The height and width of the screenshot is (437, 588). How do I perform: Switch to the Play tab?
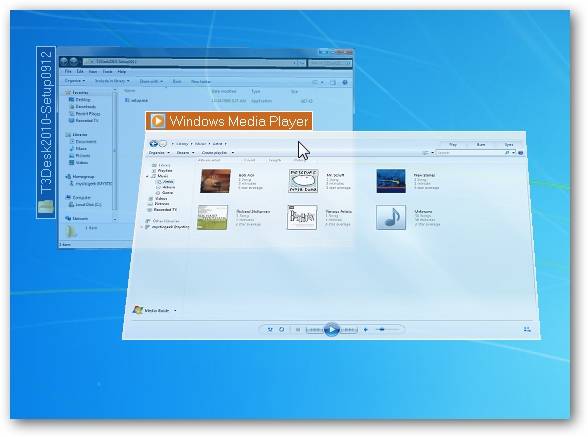click(453, 144)
